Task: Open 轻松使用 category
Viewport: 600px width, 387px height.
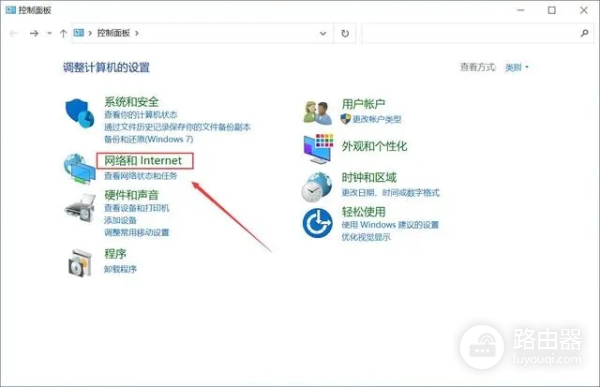Action: pos(363,212)
